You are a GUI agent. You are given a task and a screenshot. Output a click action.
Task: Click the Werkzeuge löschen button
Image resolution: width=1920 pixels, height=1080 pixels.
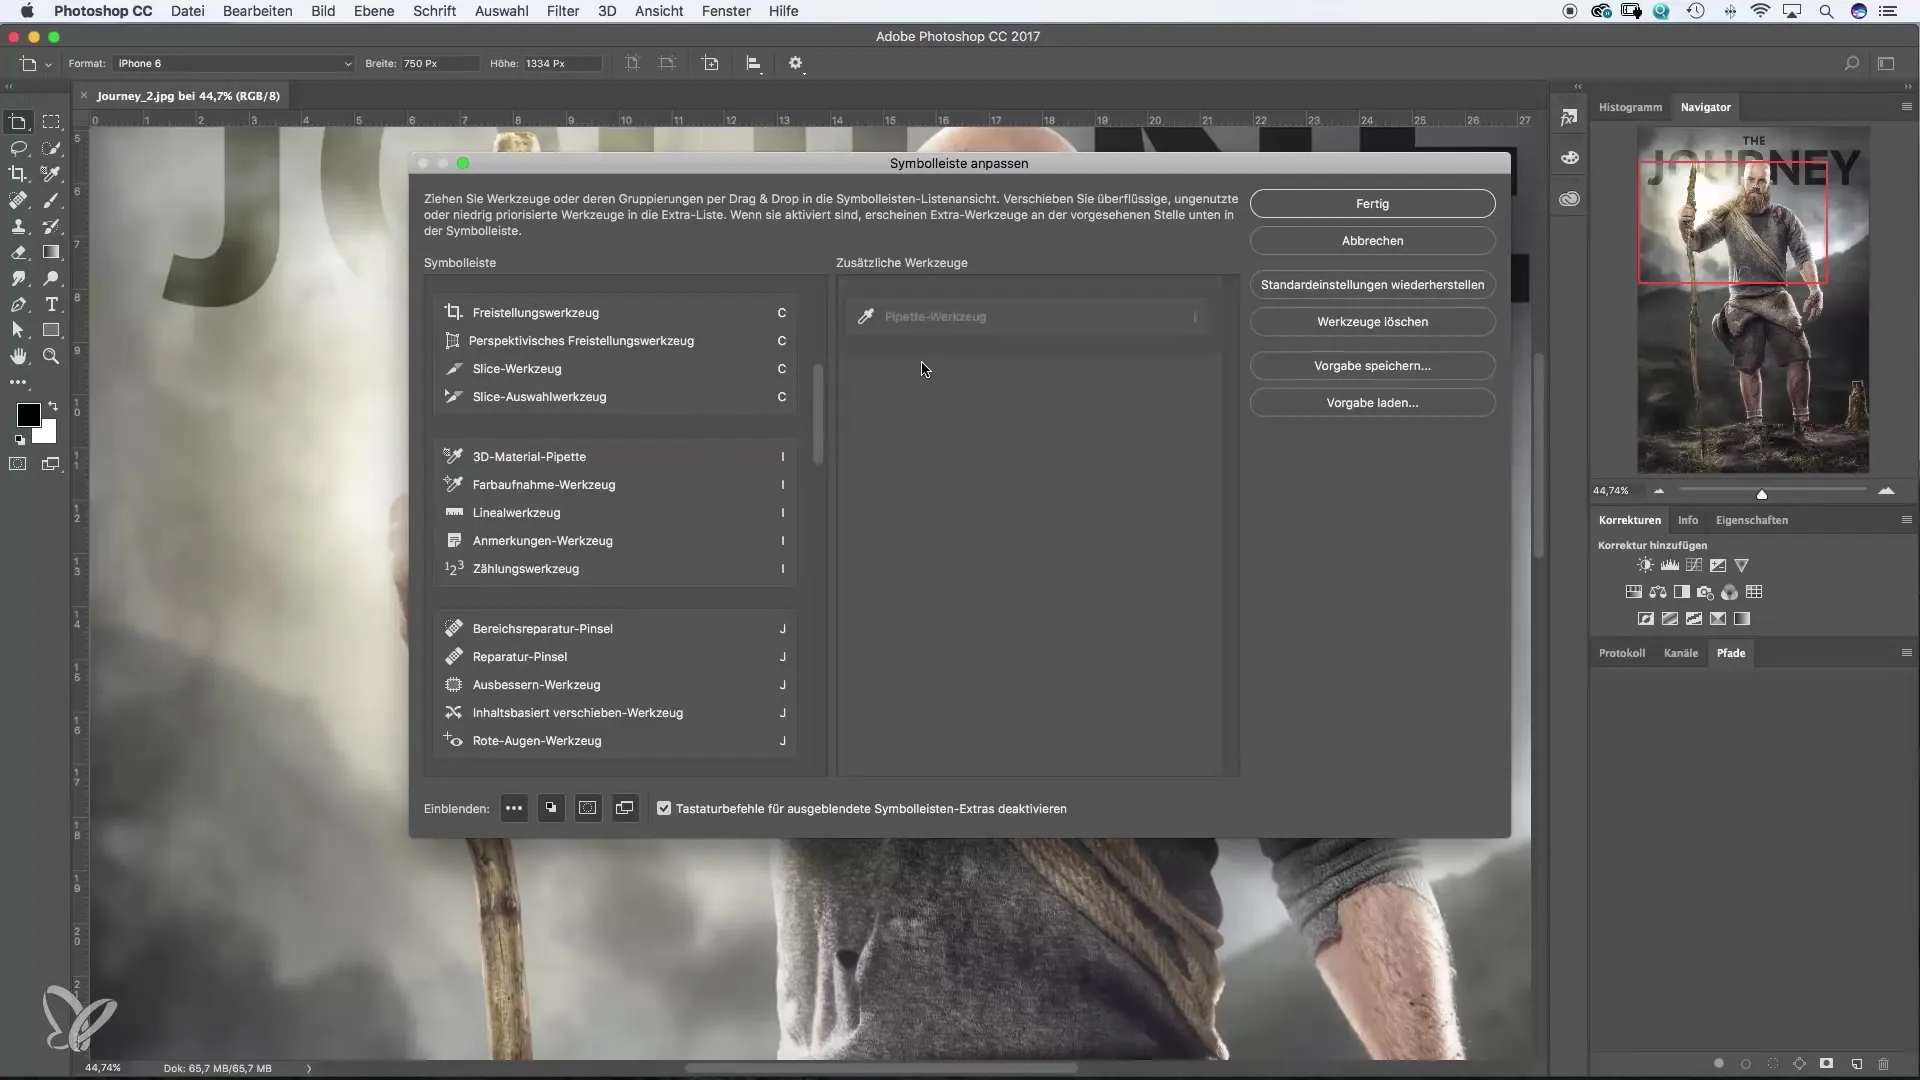1372,321
